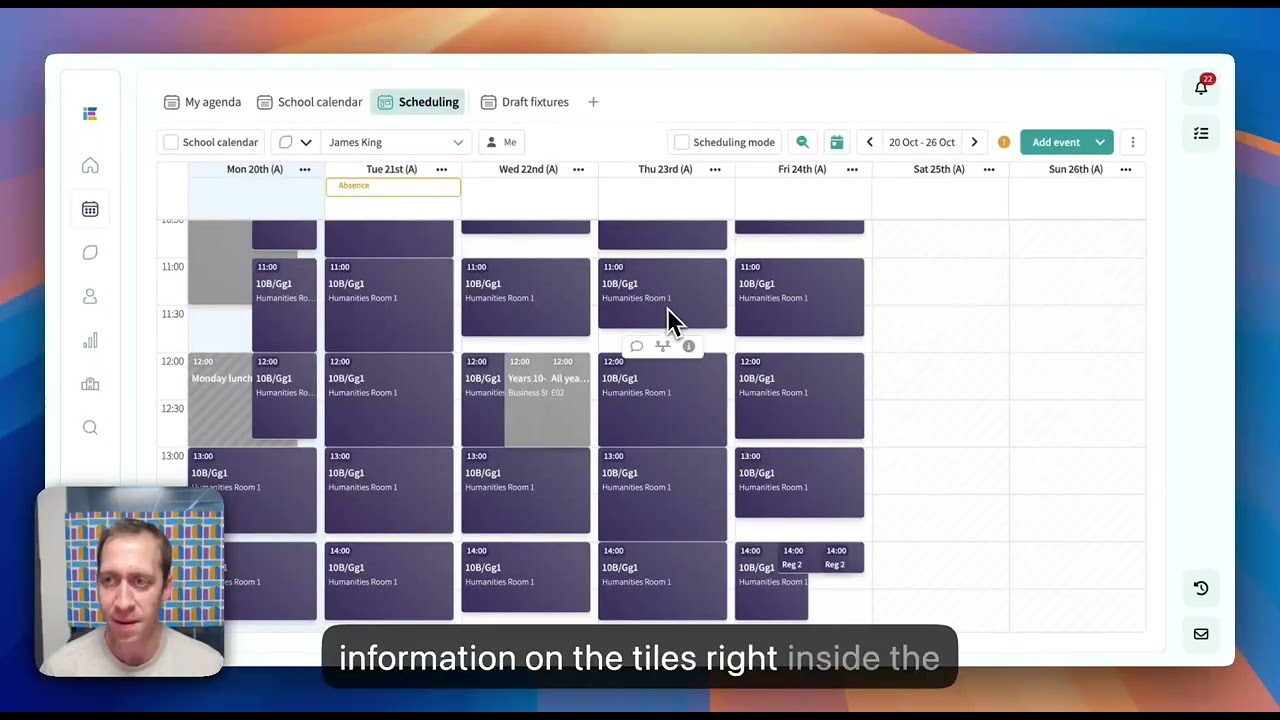This screenshot has height=720, width=1280.
Task: Open the chat bubble icon in sidebar
Action: pos(90,253)
